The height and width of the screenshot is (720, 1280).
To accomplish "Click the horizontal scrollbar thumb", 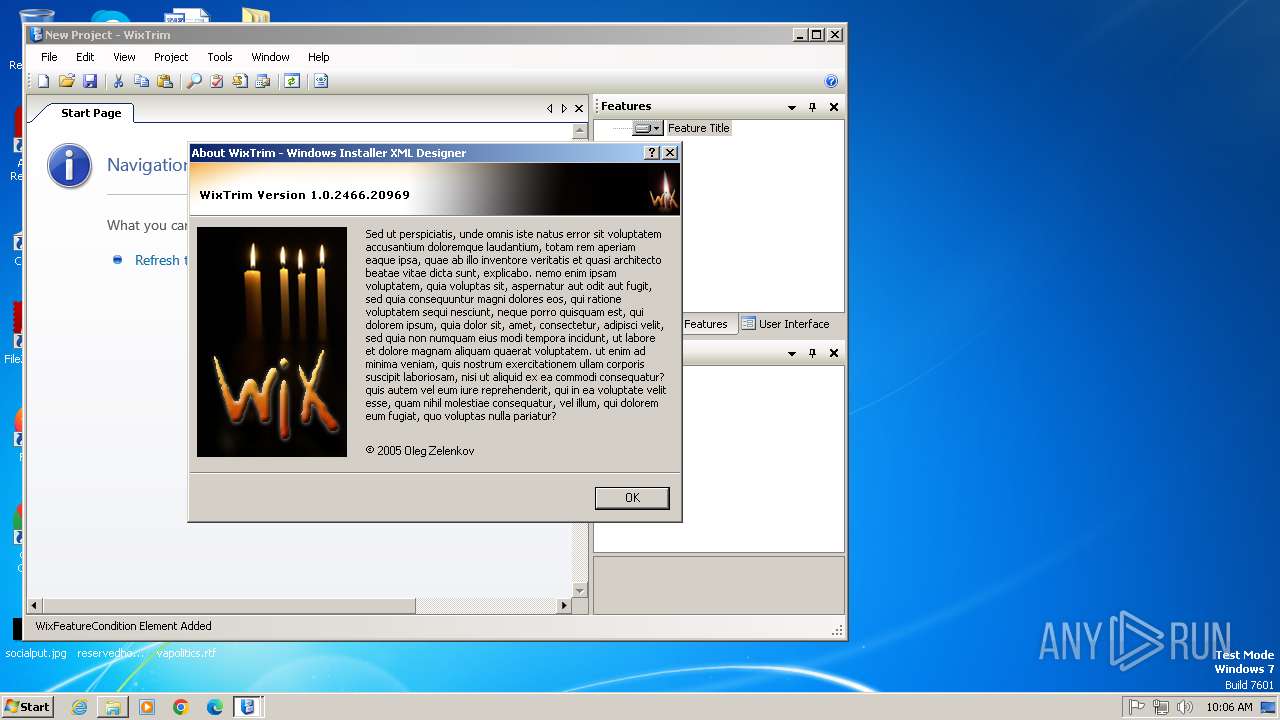I will (229, 606).
